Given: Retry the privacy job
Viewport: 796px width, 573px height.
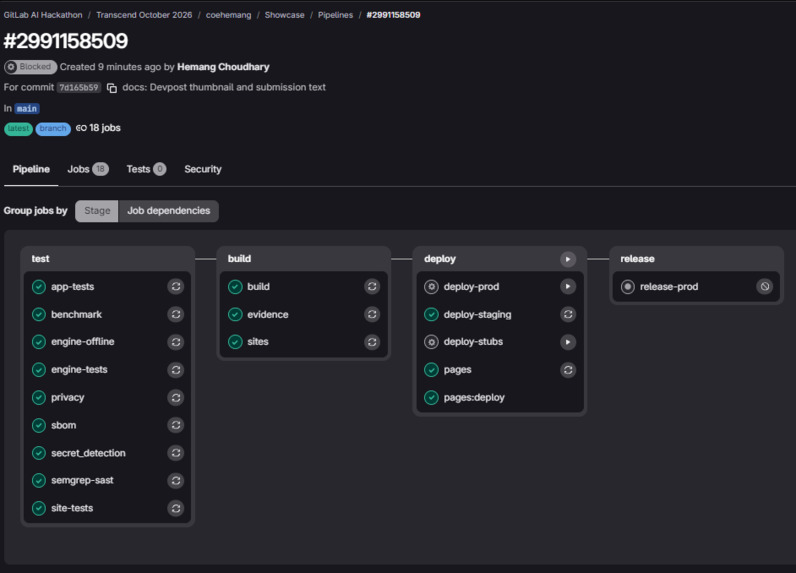Looking at the screenshot, I should point(176,397).
